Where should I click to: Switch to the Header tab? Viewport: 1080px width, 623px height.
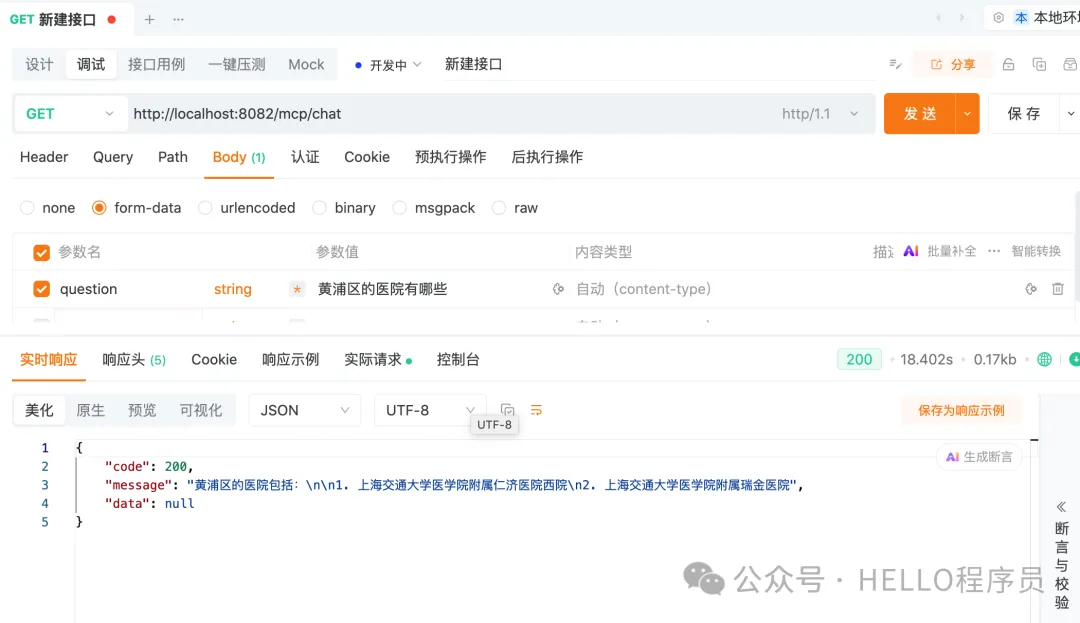(x=44, y=157)
